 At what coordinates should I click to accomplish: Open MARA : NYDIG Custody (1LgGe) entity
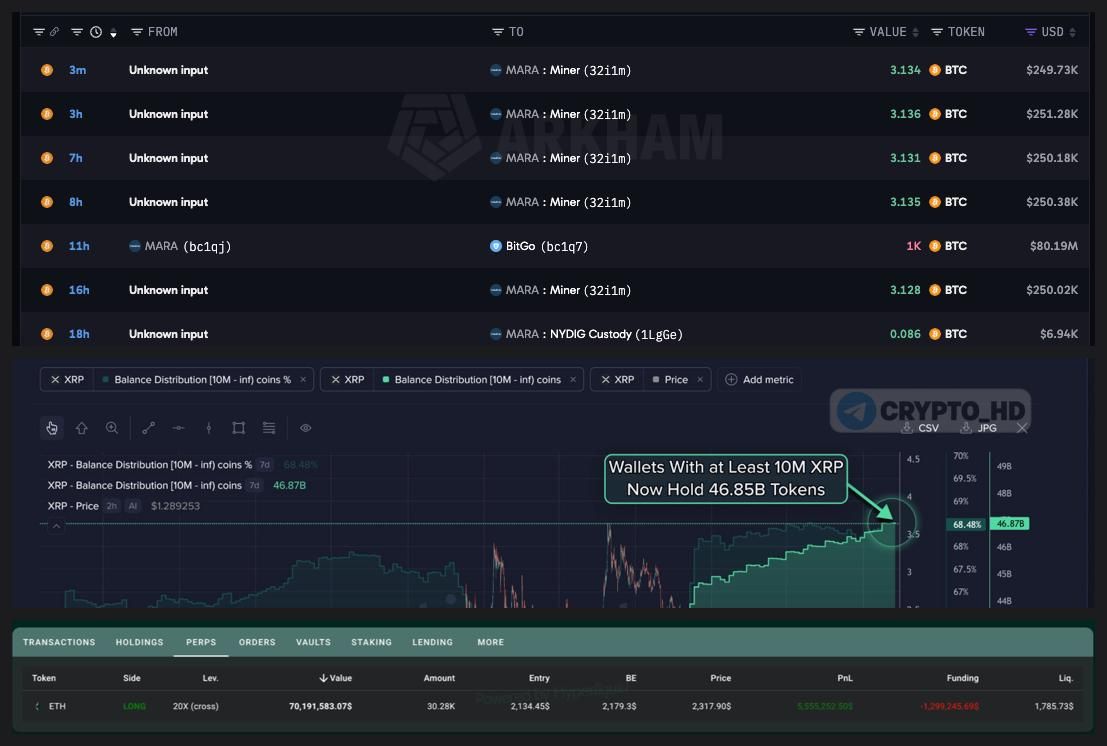(x=586, y=334)
